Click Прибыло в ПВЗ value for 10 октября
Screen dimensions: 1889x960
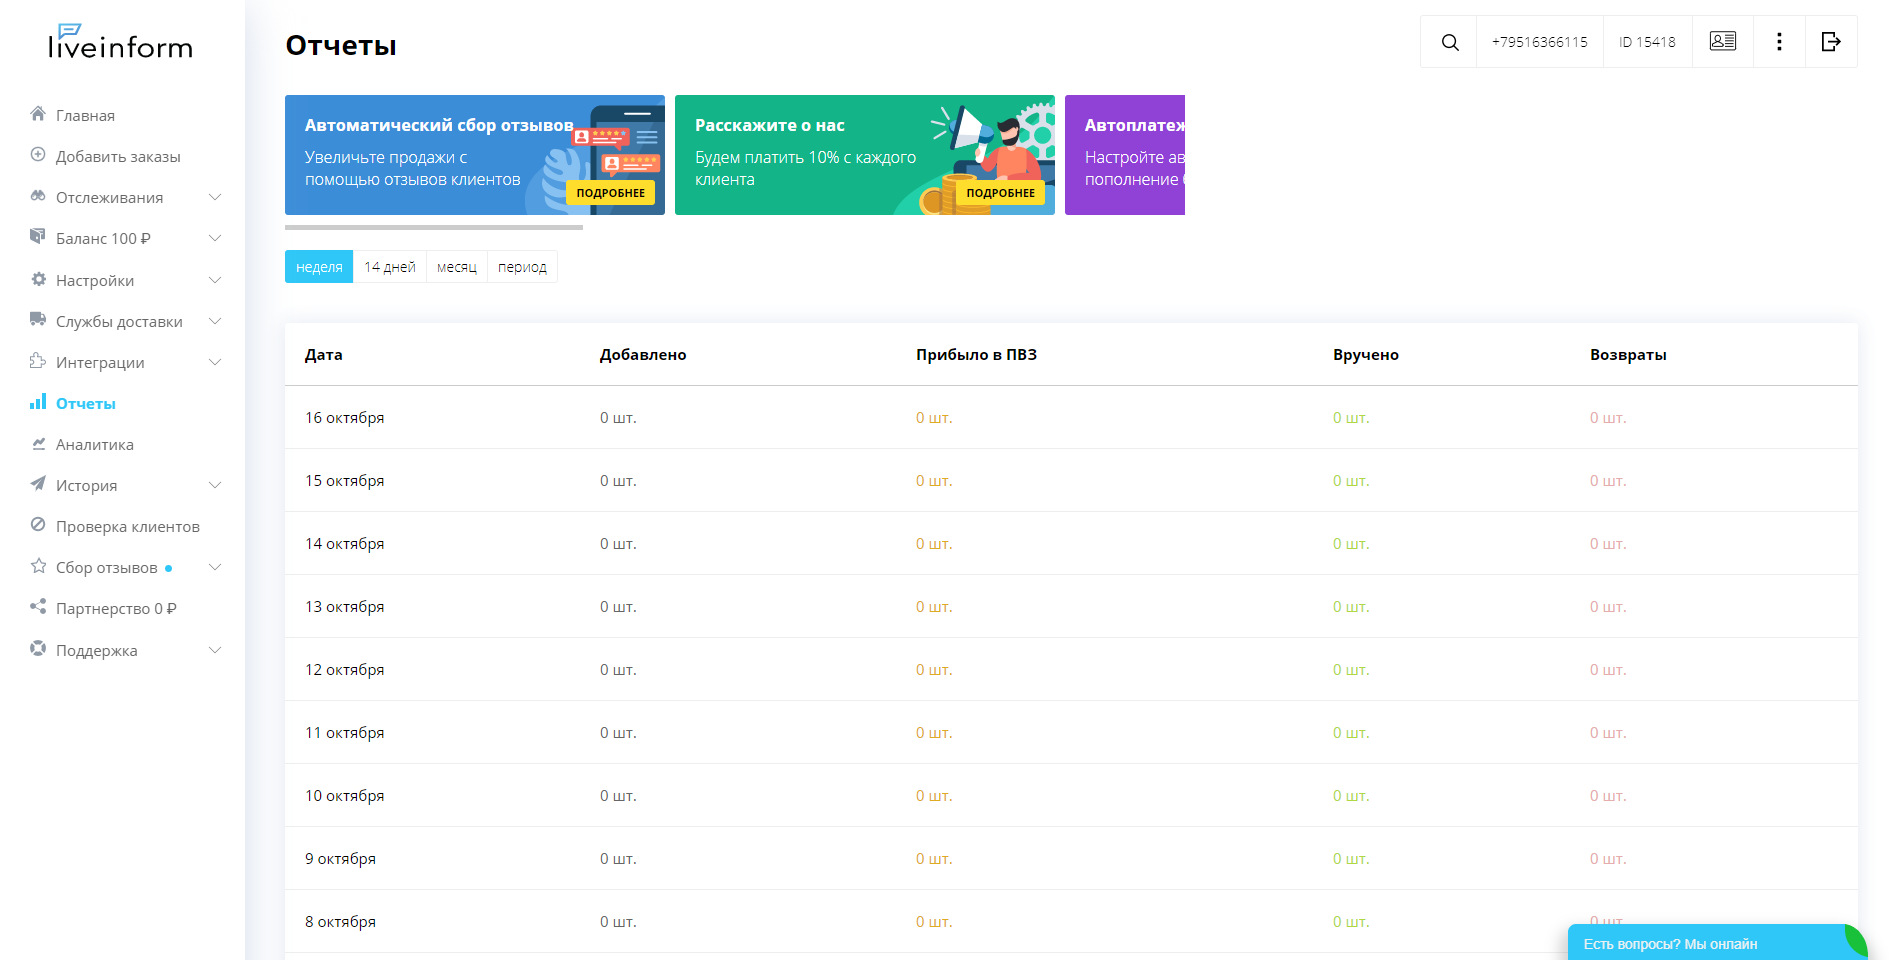tap(934, 795)
